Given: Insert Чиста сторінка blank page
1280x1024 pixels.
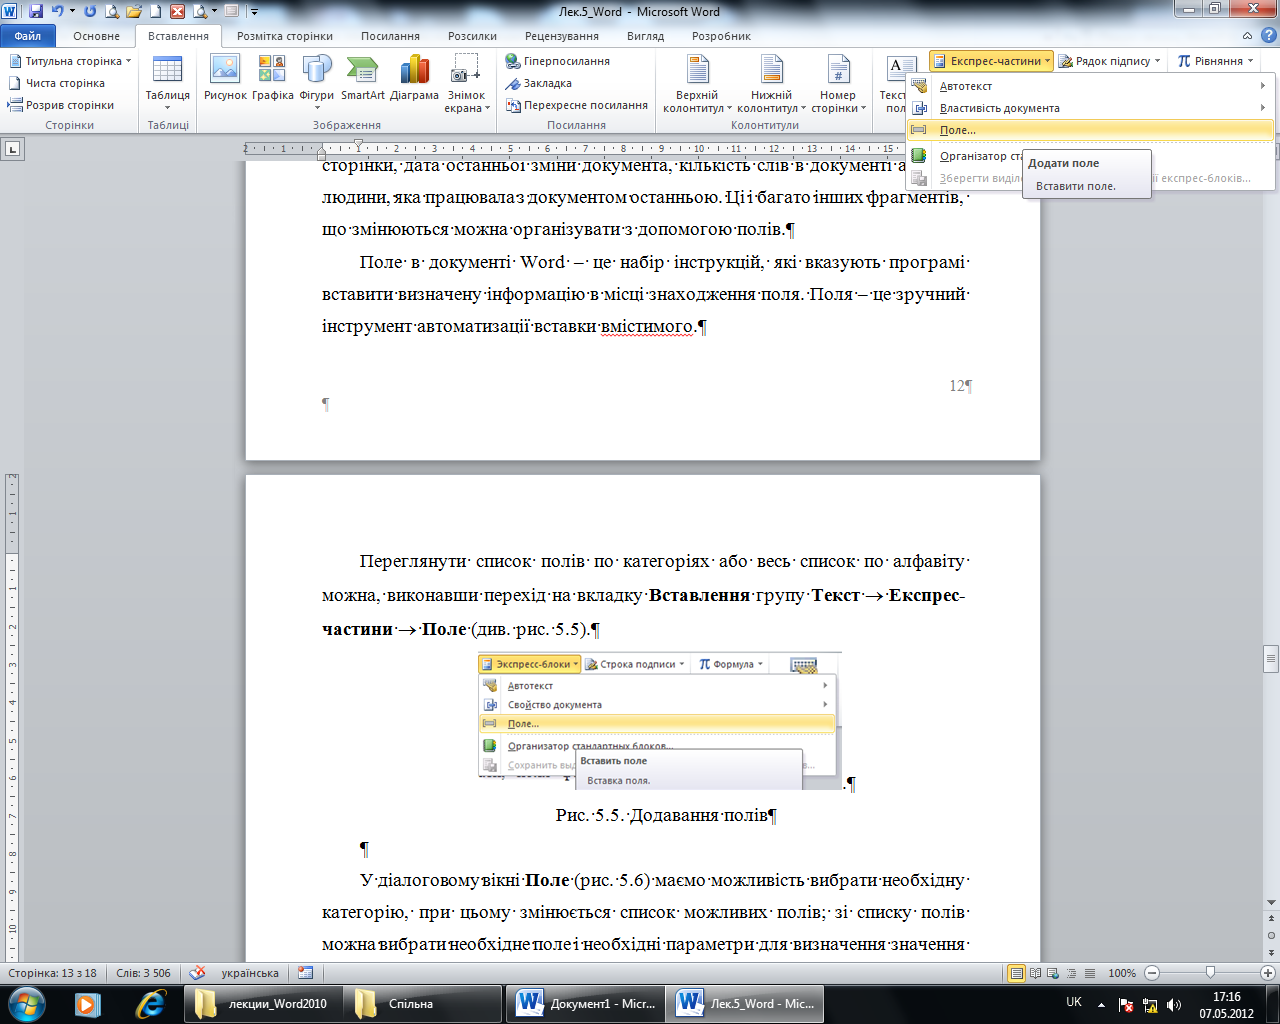Looking at the screenshot, I should pyautogui.click(x=56, y=83).
